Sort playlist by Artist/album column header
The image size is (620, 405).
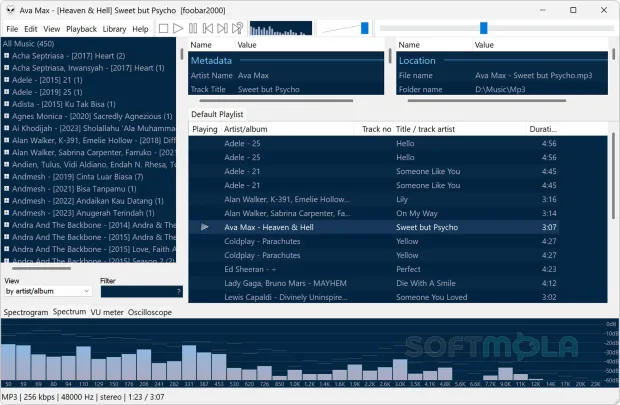pyautogui.click(x=287, y=129)
